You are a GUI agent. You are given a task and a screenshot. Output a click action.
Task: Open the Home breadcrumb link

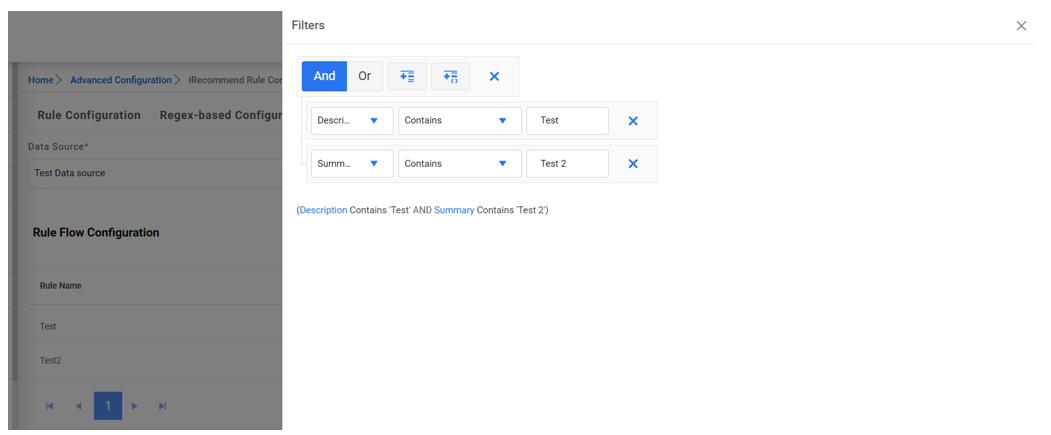(x=41, y=80)
